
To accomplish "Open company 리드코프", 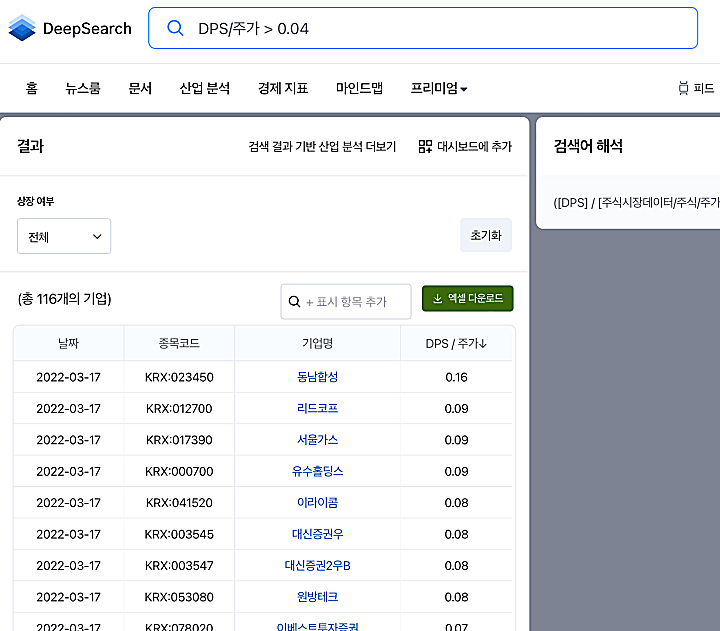I will pyautogui.click(x=317, y=408).
